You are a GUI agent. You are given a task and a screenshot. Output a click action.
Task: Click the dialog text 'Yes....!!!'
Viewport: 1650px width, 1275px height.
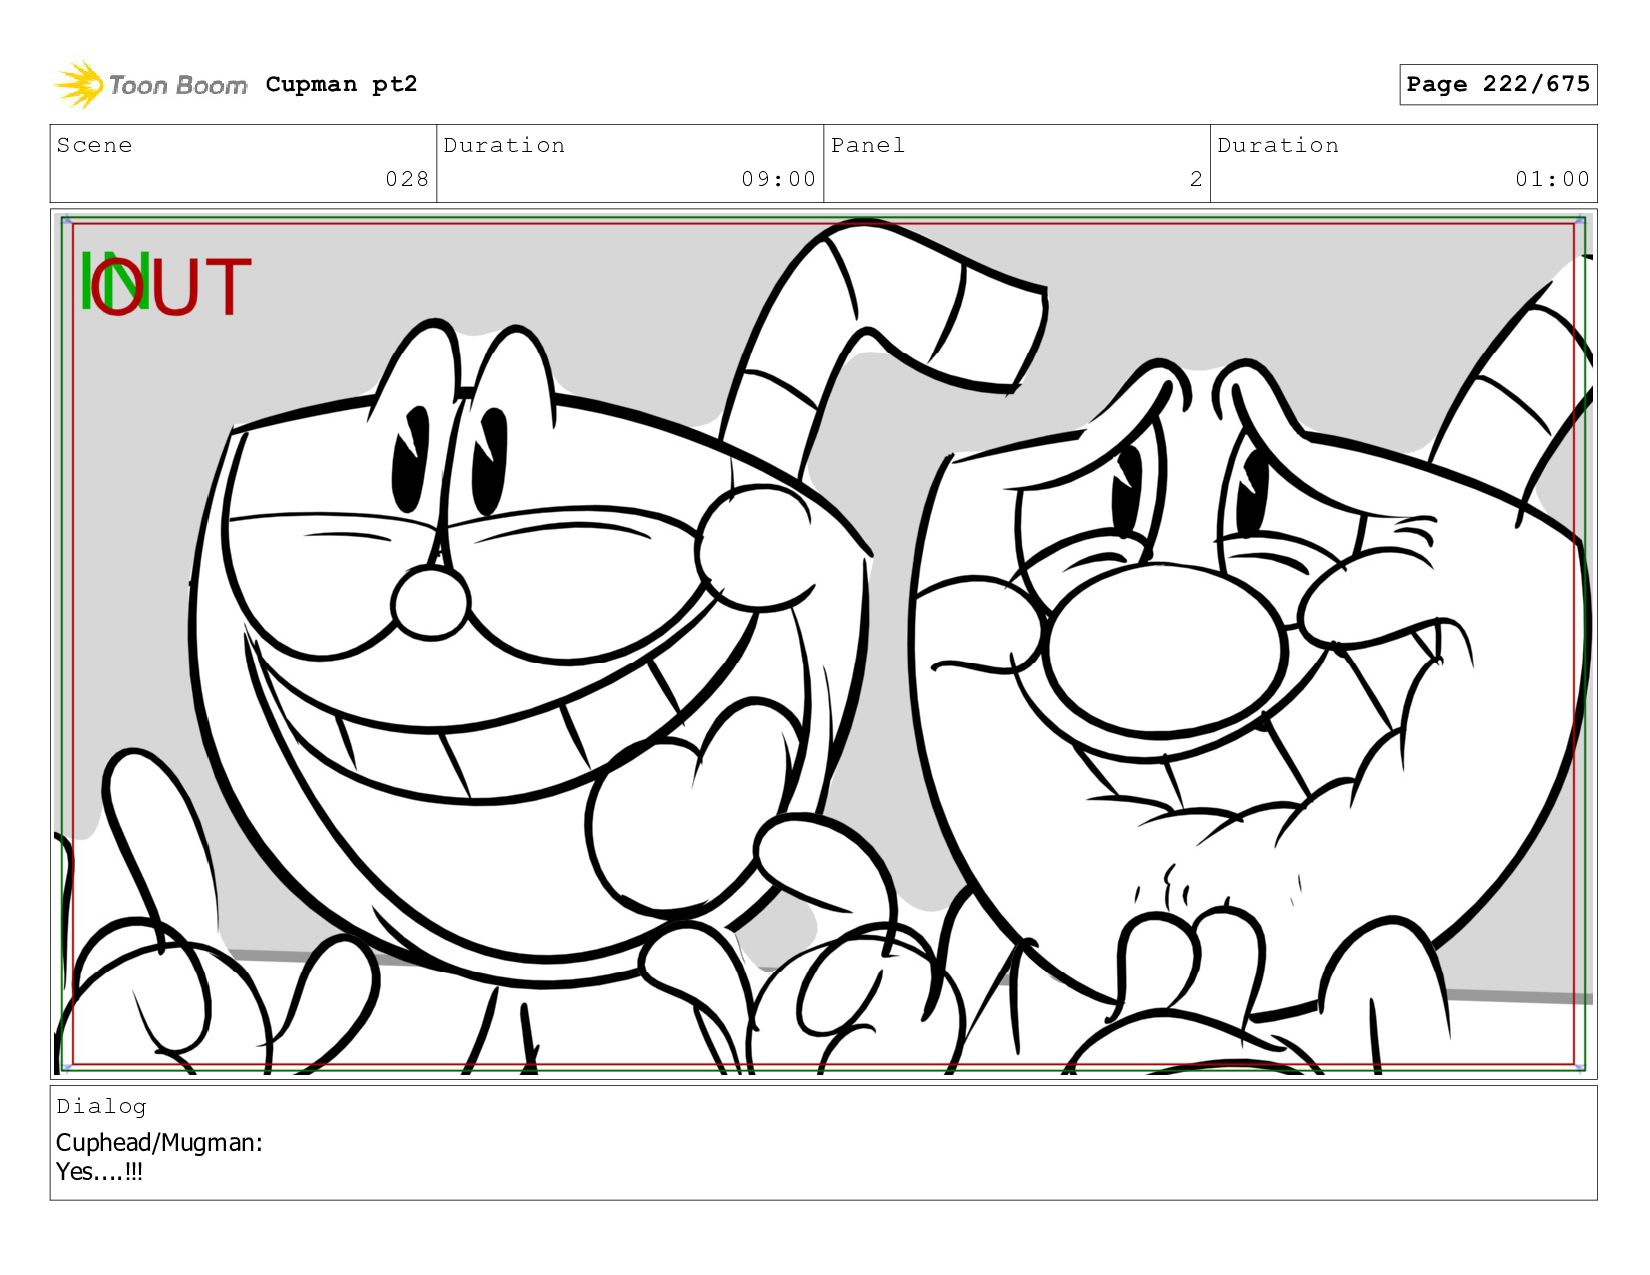point(99,1171)
